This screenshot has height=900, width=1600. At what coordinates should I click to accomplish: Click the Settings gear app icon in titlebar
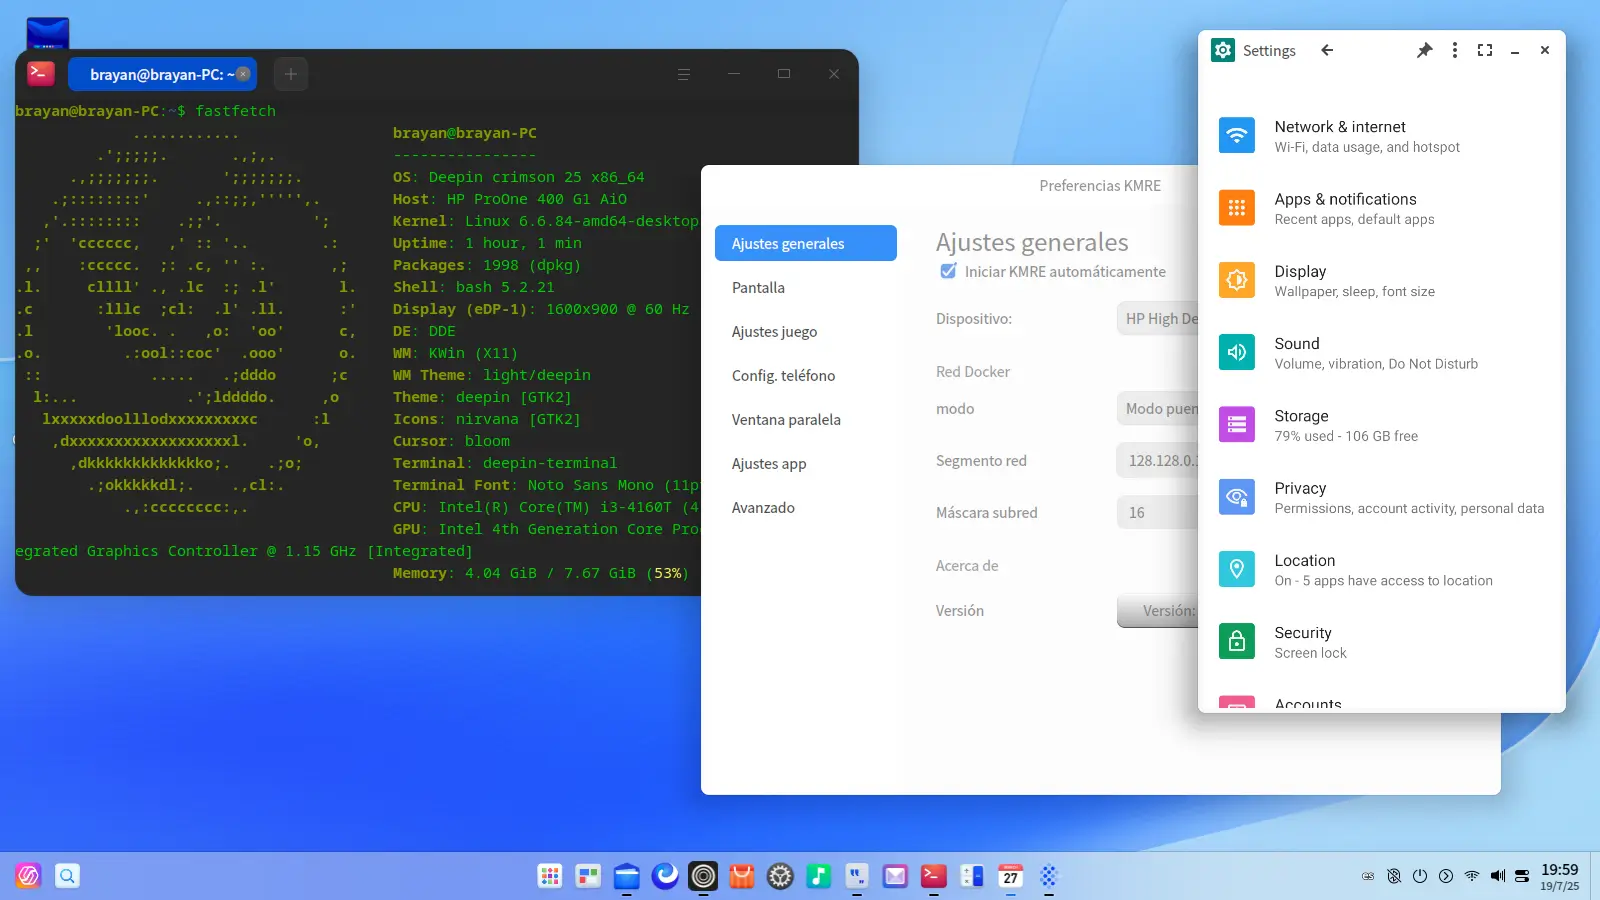point(1223,50)
